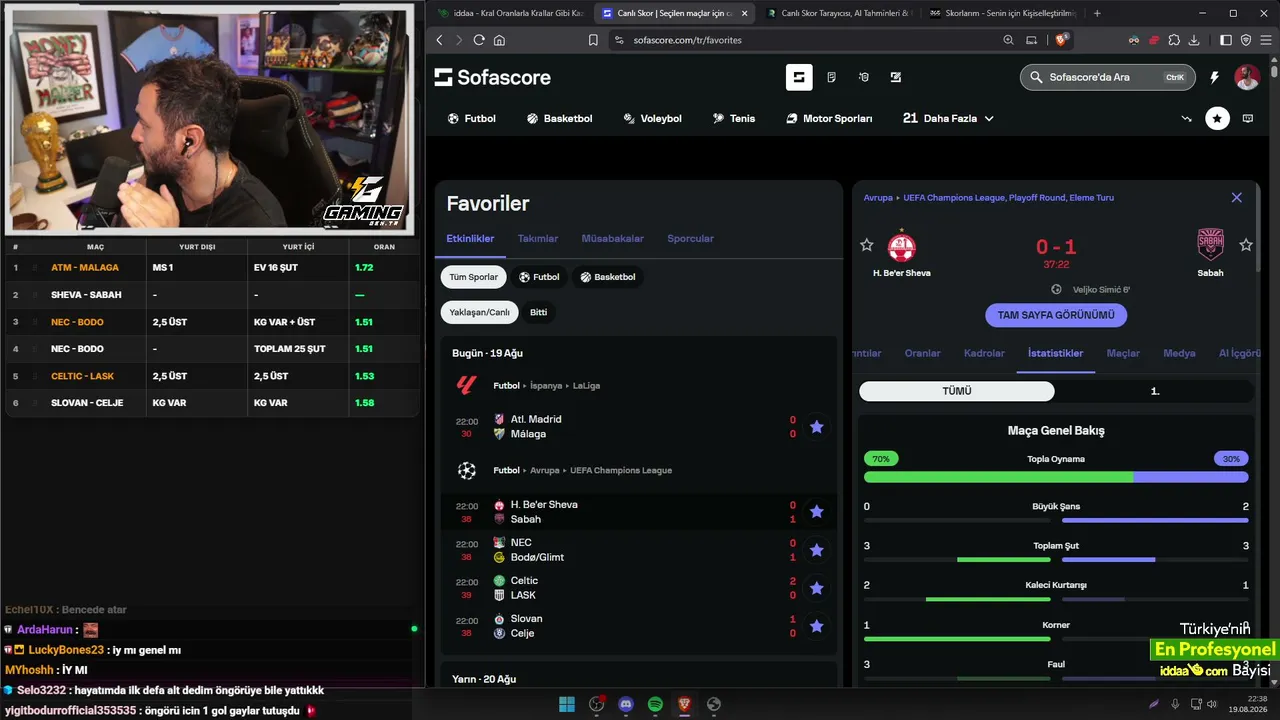Click the TAM SAYFA GÖRÜNÜMÜ button
The image size is (1280, 720).
point(1056,315)
